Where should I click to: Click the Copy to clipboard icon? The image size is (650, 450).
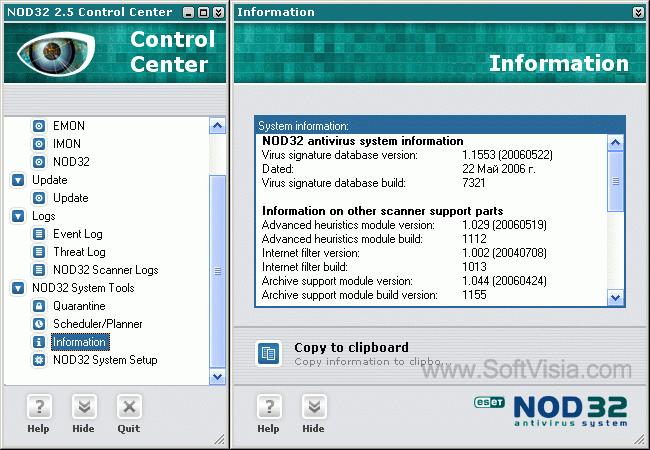pos(268,353)
